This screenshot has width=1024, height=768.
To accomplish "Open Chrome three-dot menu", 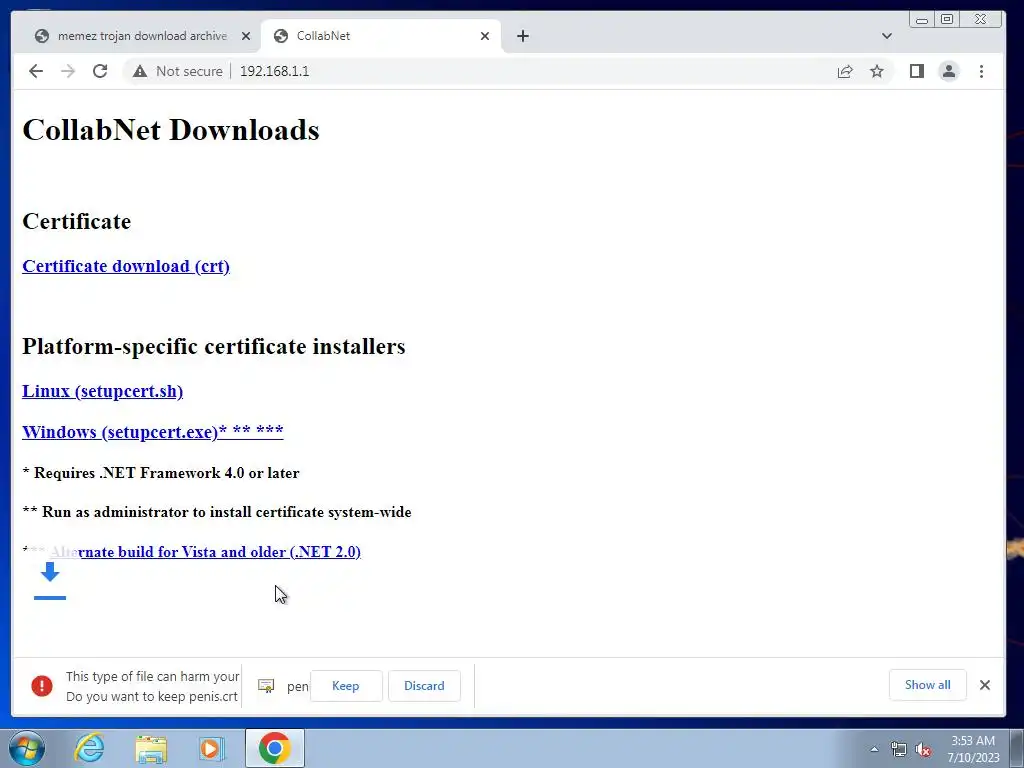I will 981,71.
